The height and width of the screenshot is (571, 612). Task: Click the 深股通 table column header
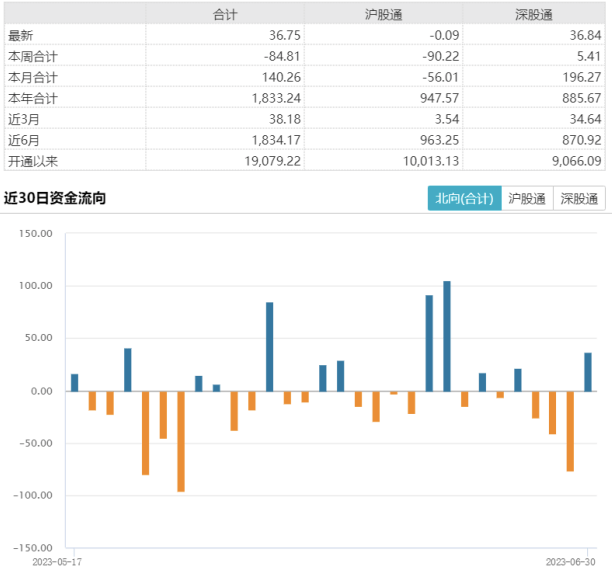tap(534, 14)
